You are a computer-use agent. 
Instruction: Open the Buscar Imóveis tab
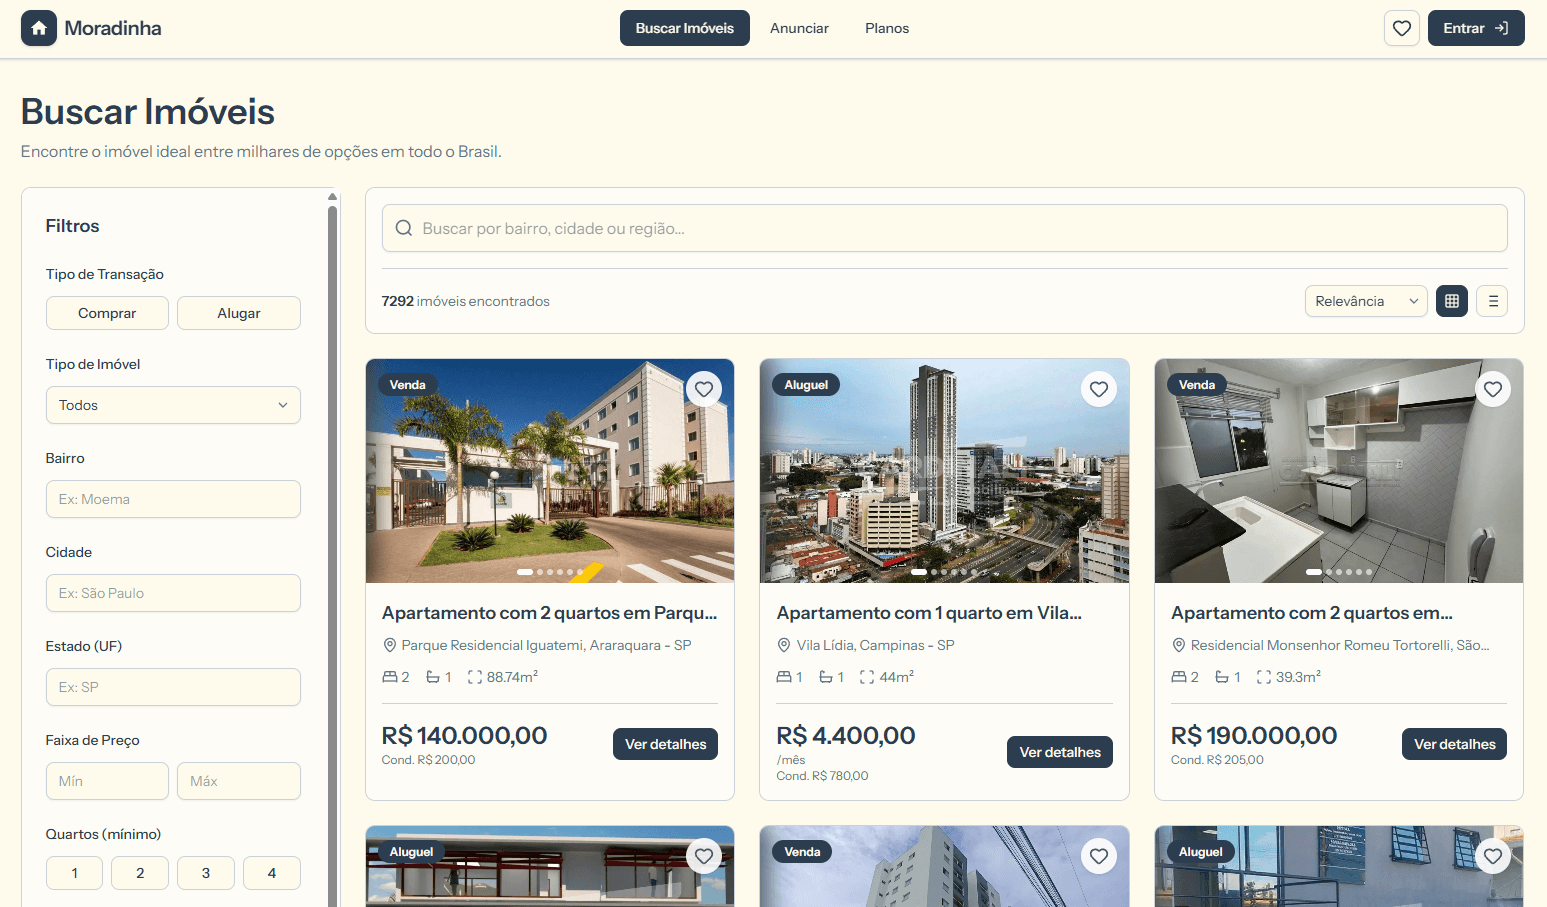click(x=685, y=28)
